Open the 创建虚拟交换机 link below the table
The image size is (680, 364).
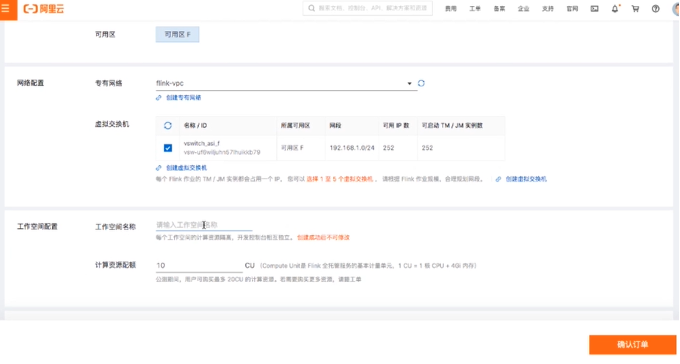(x=186, y=168)
